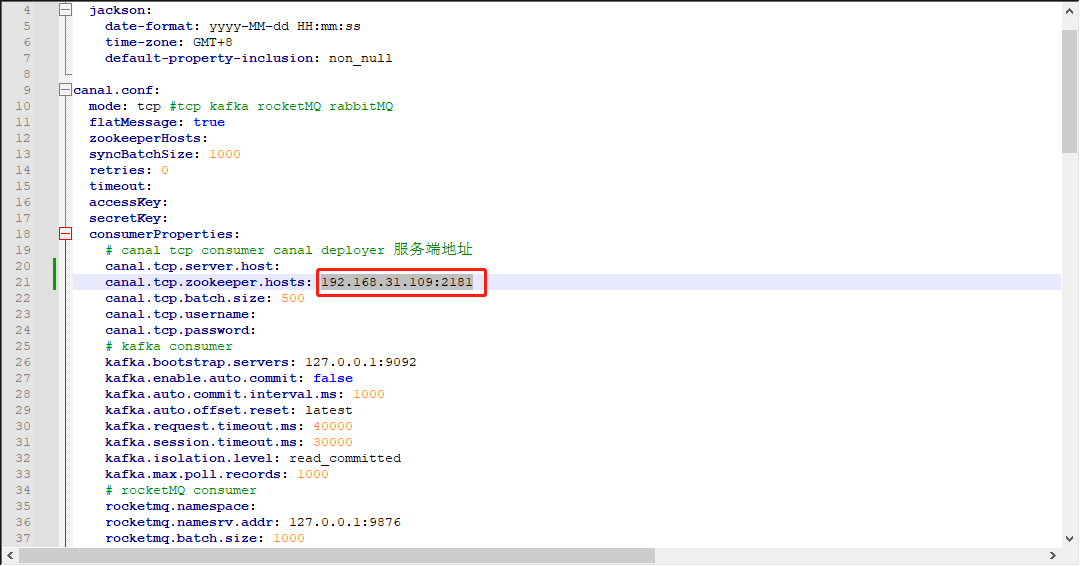Click kafka.isolation.level read_committed value

click(344, 459)
